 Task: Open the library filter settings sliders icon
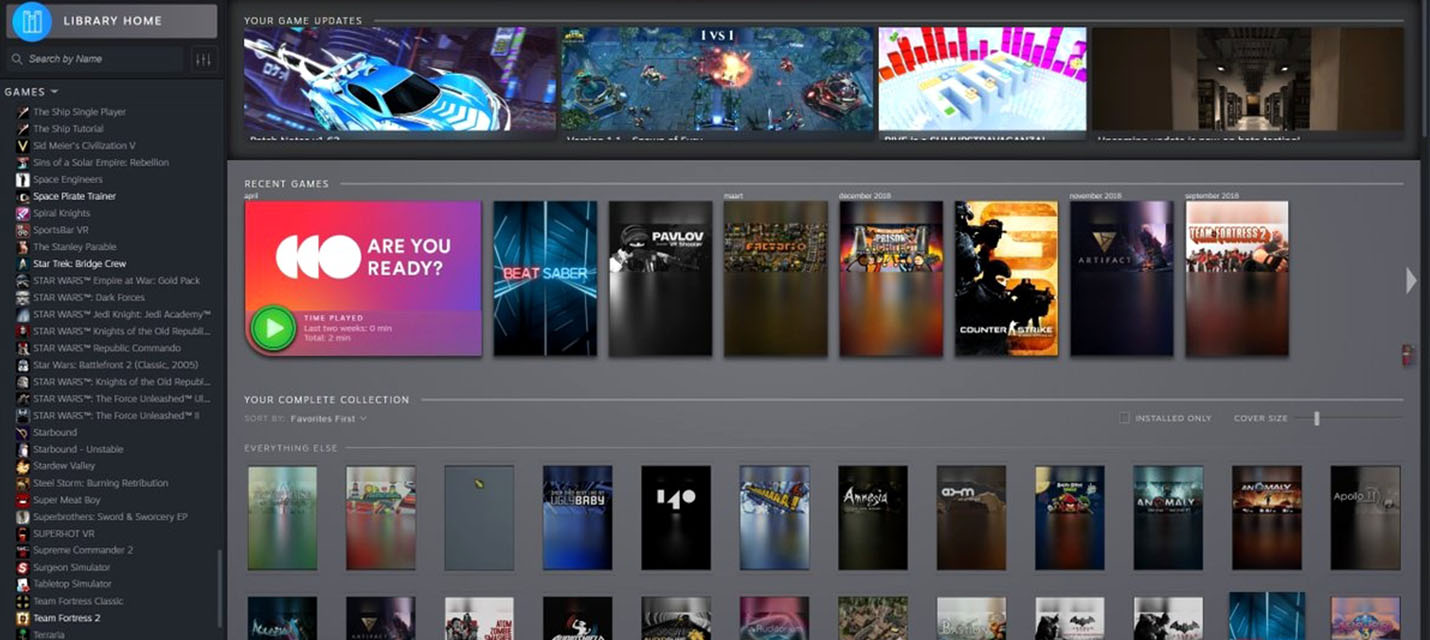(204, 60)
